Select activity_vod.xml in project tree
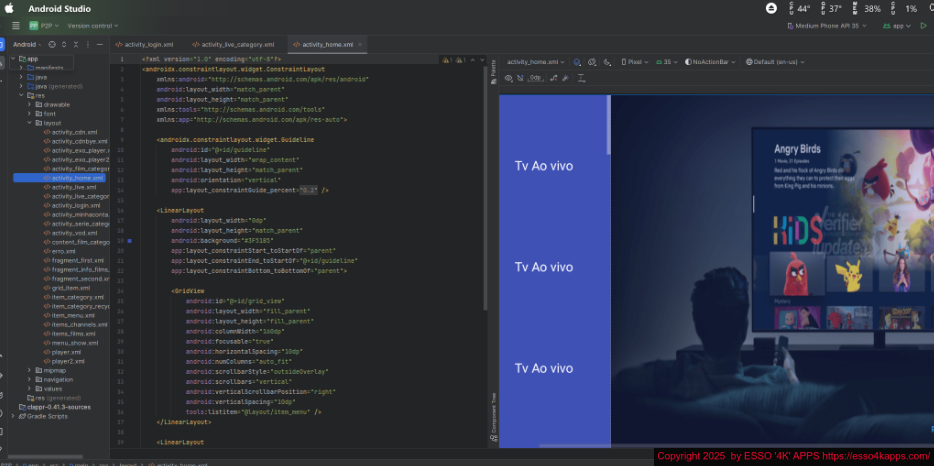Screen dimensions: 934x466 pos(70,233)
